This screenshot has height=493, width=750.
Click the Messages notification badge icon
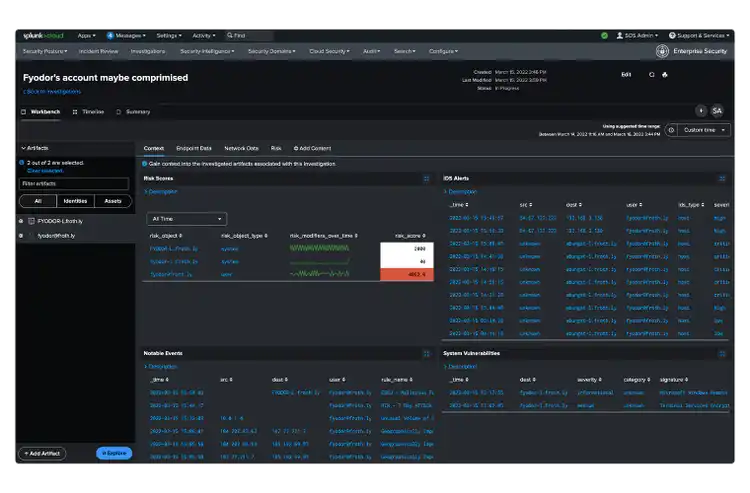pos(110,35)
